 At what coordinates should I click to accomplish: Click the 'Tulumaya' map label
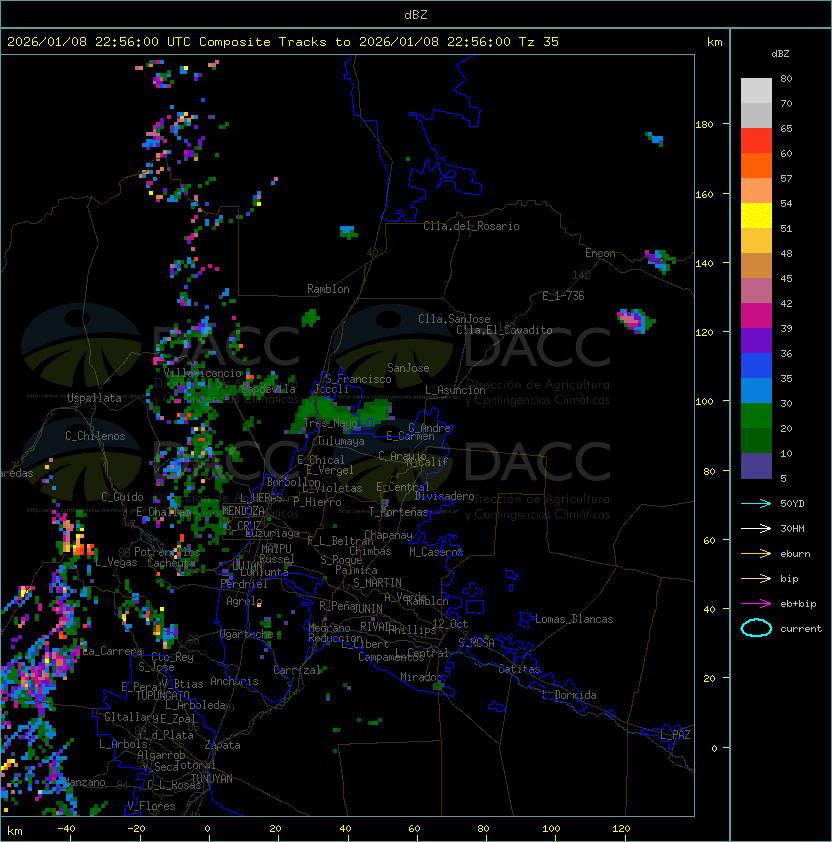(x=341, y=441)
